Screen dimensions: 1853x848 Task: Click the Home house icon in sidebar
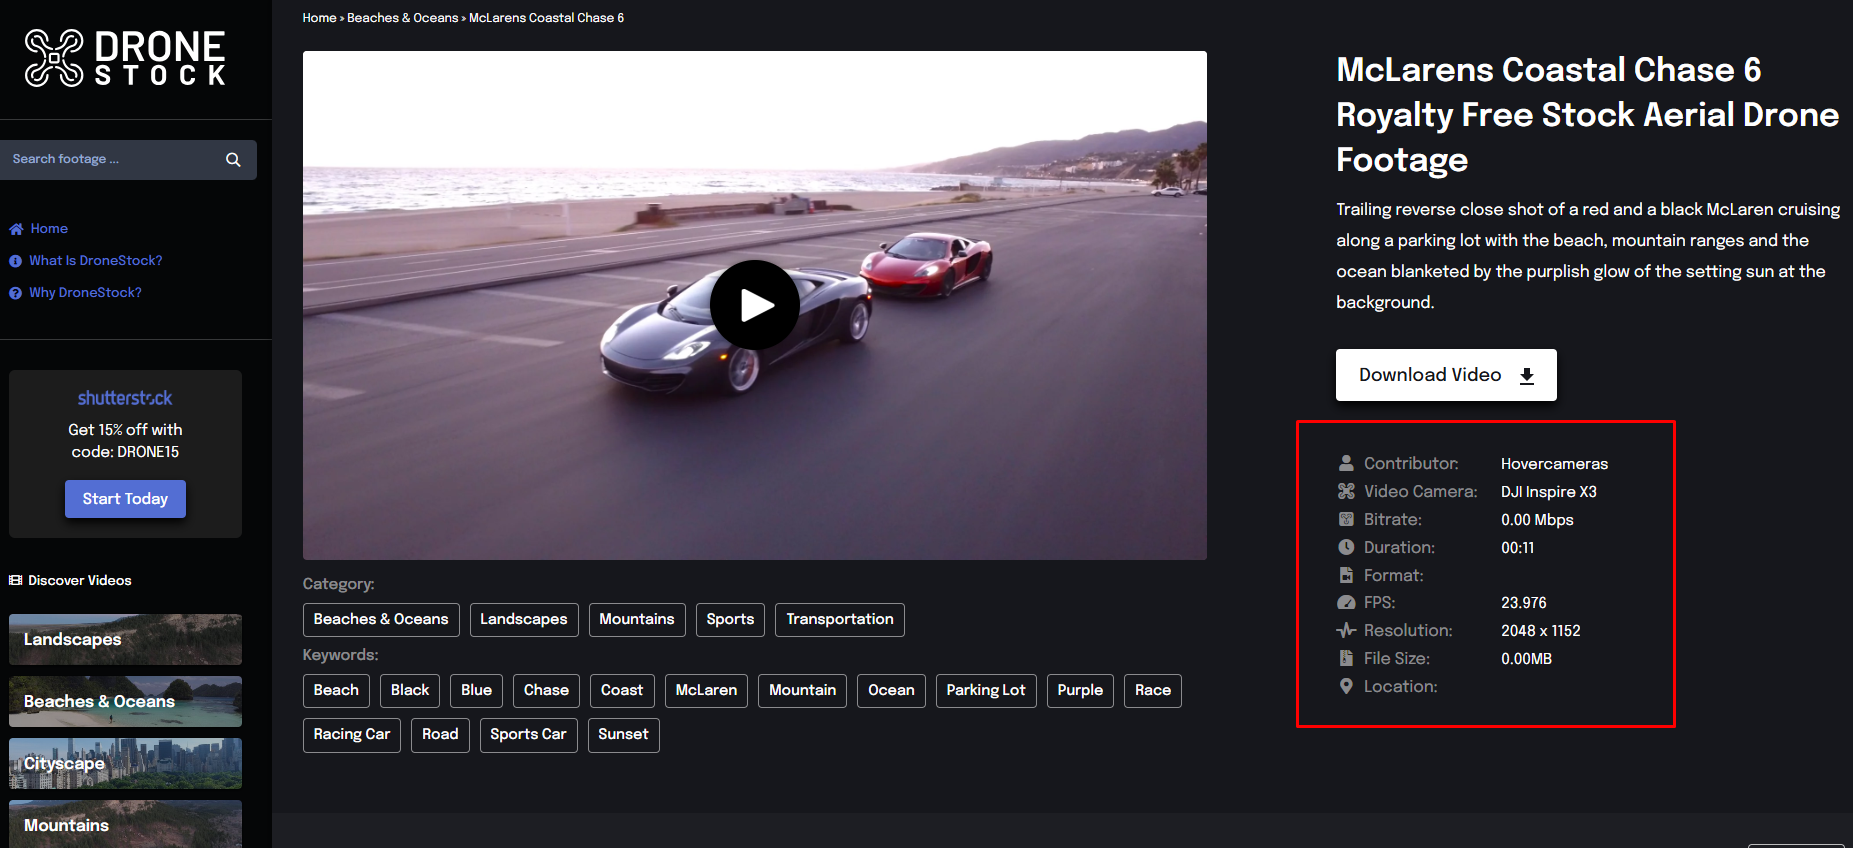point(16,229)
